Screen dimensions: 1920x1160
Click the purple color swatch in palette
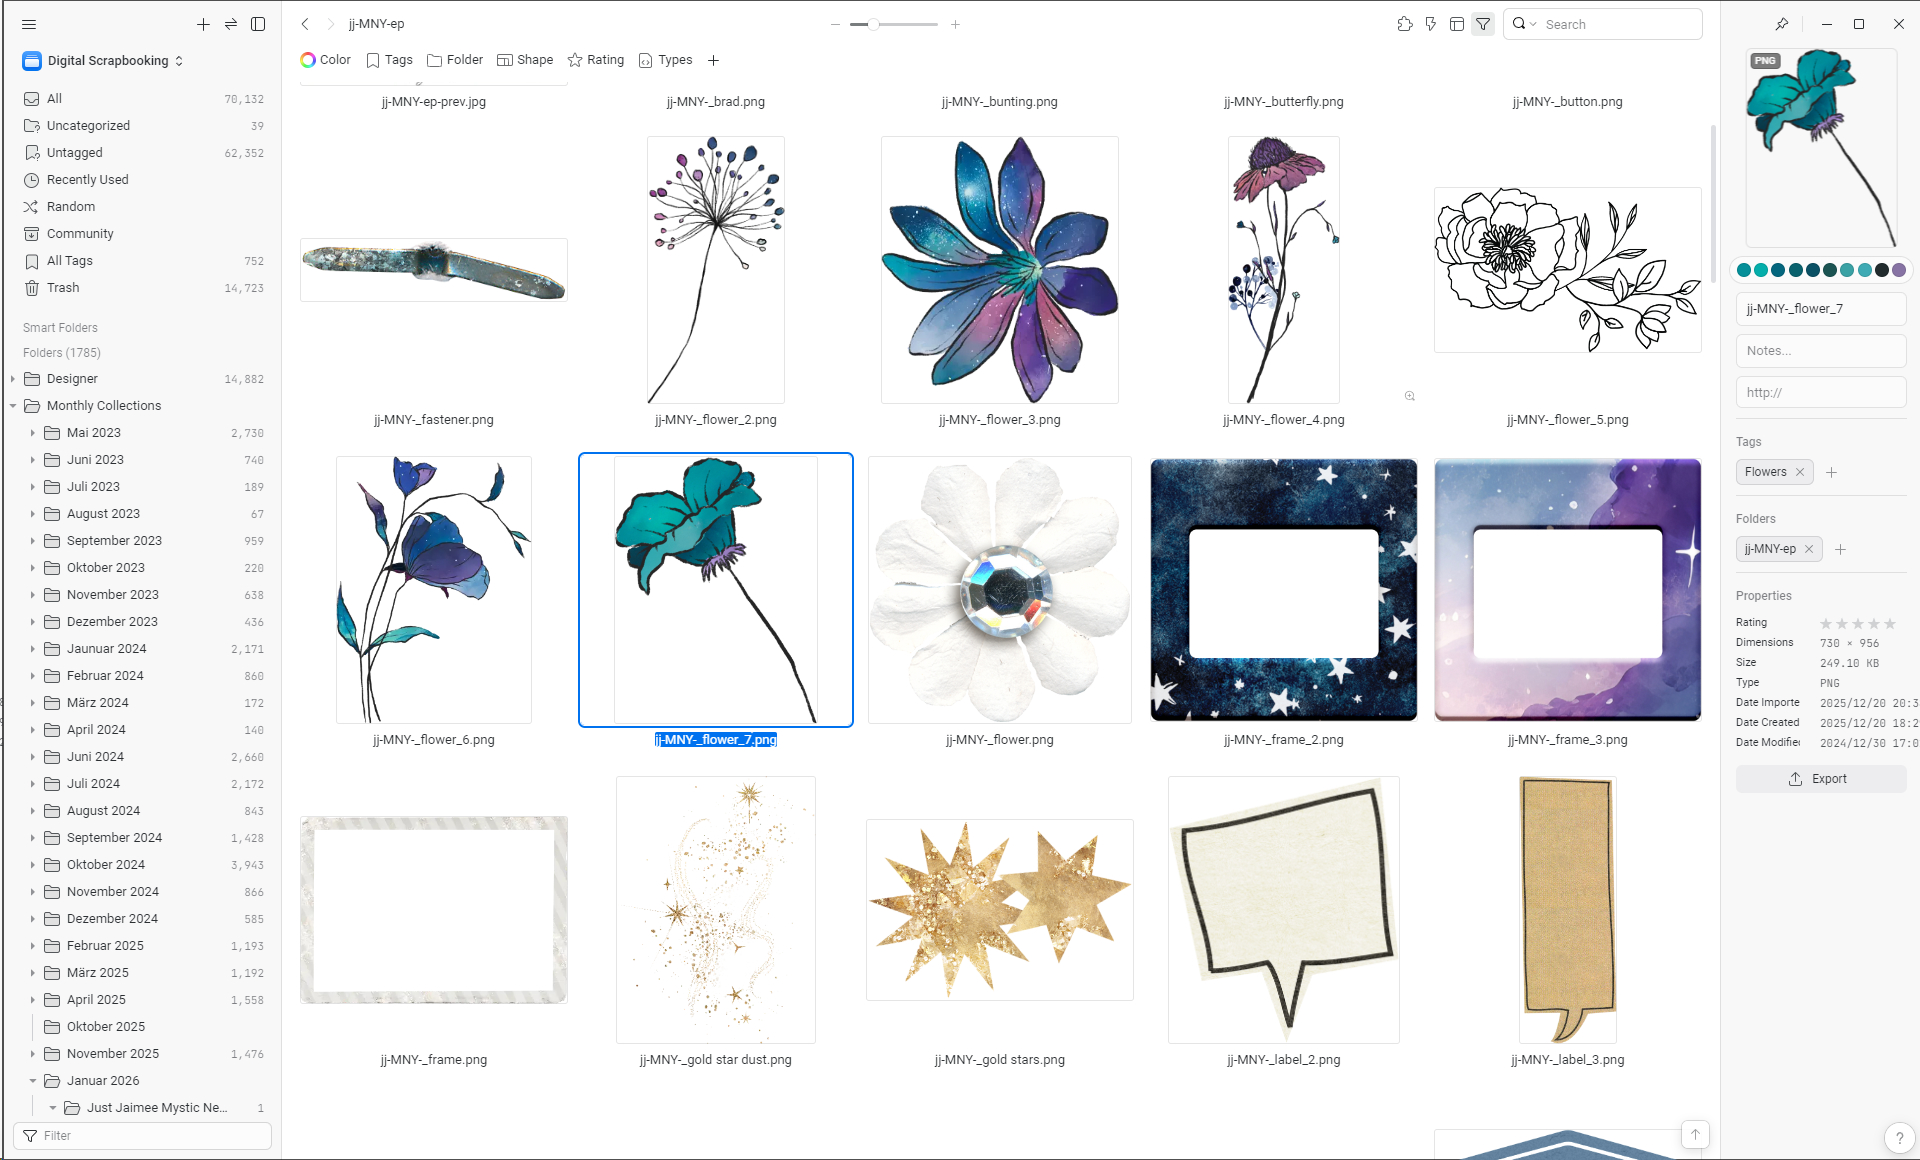[1898, 270]
